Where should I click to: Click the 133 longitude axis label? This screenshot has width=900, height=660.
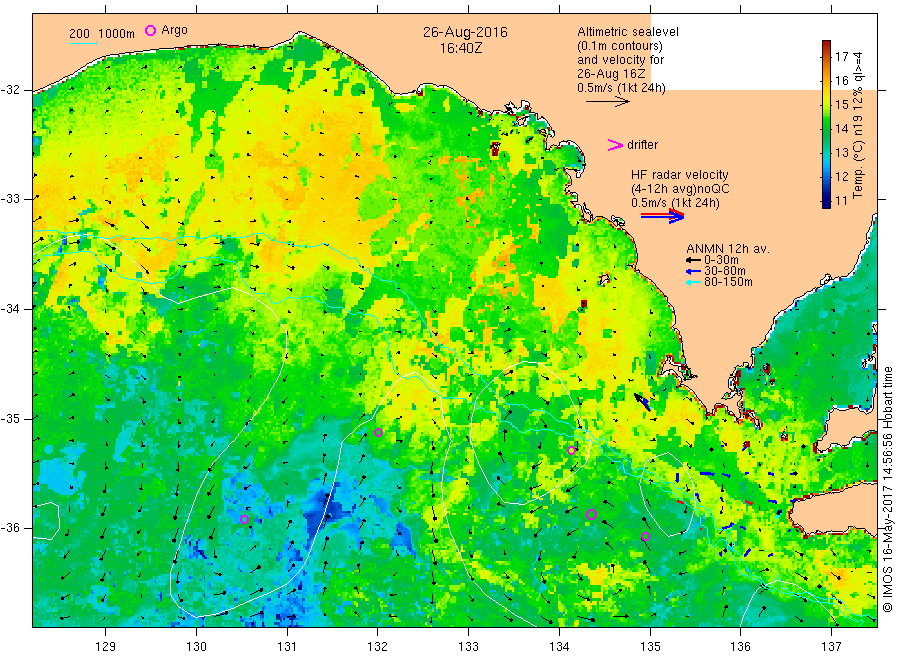pos(468,647)
